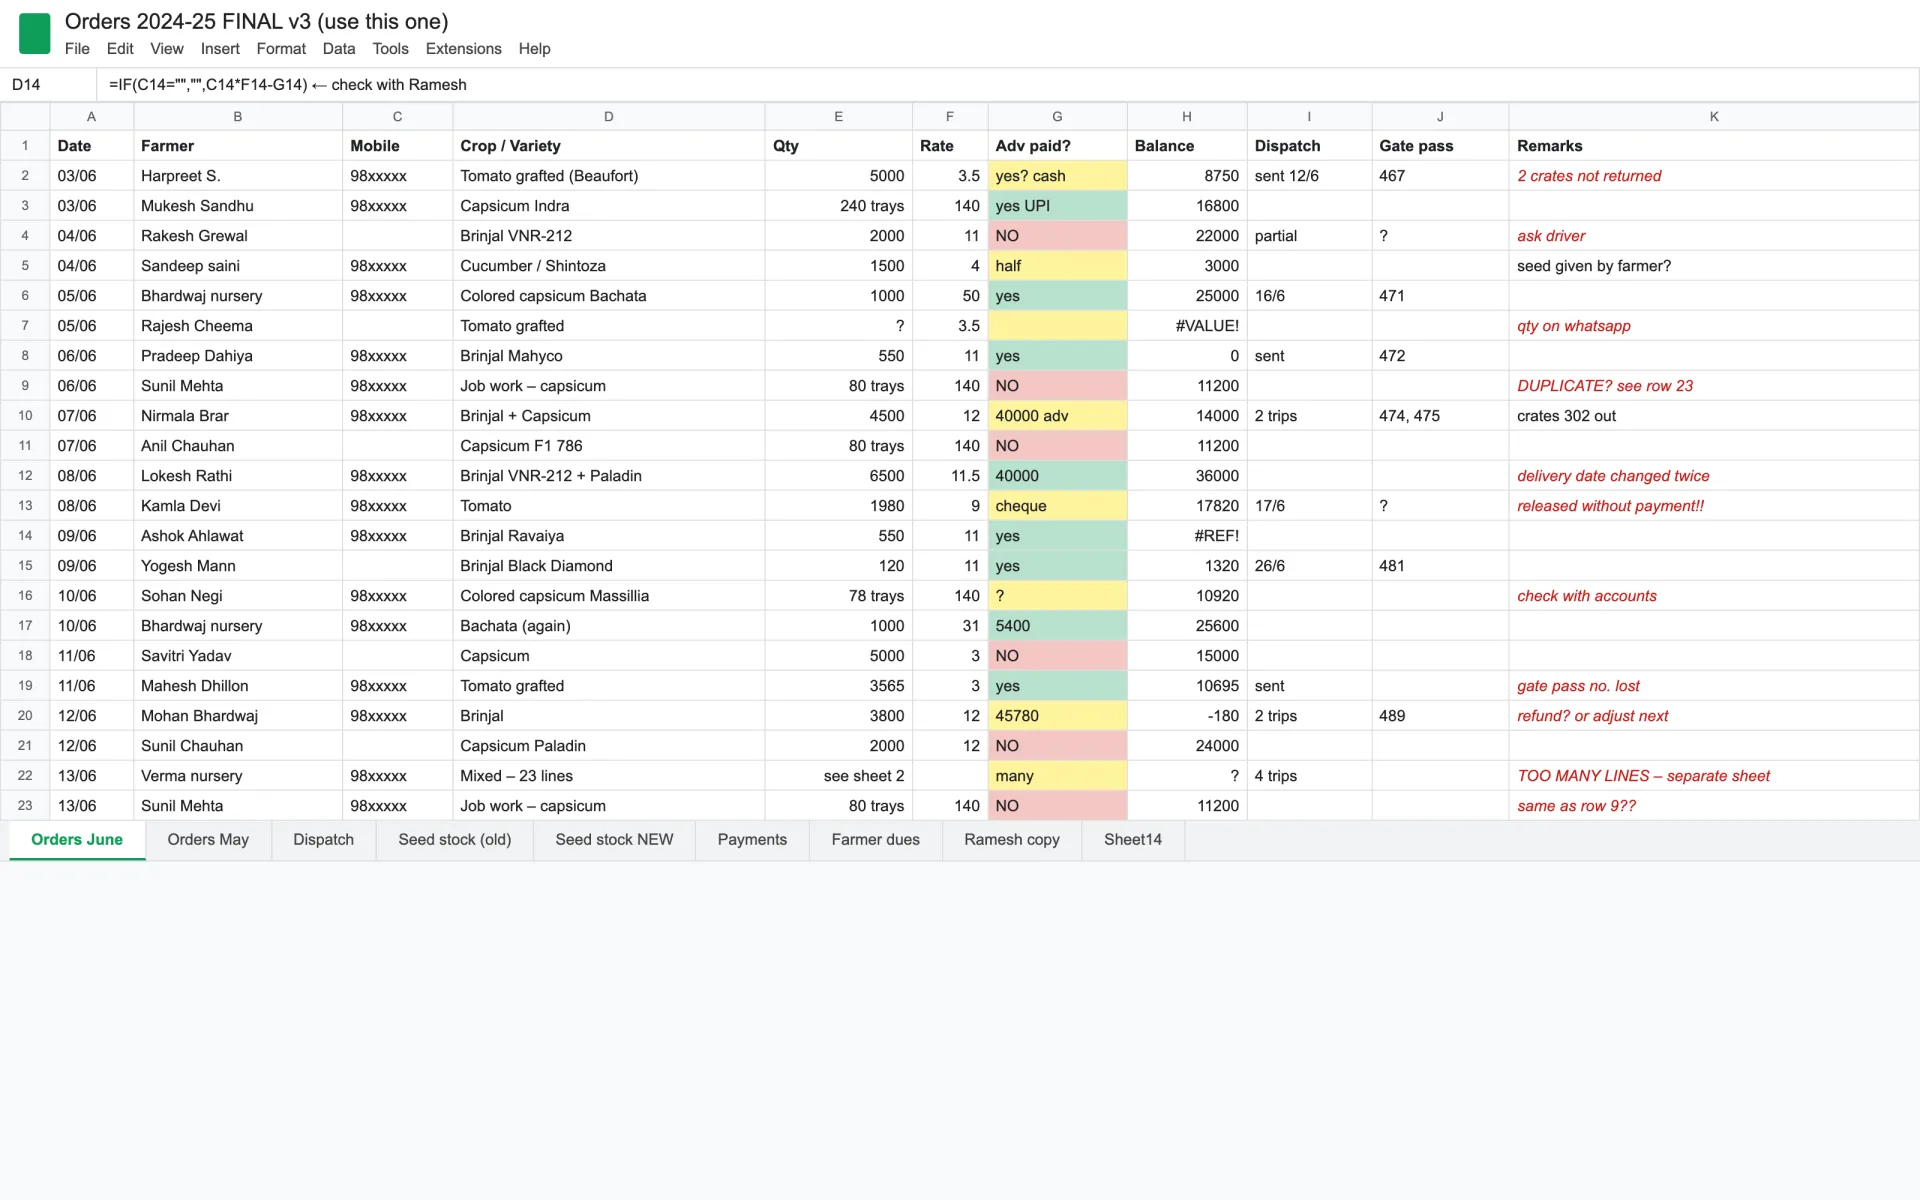This screenshot has height=1200, width=1920.
Task: Open the Seed stock (old) sheet tab
Action: [x=454, y=840]
